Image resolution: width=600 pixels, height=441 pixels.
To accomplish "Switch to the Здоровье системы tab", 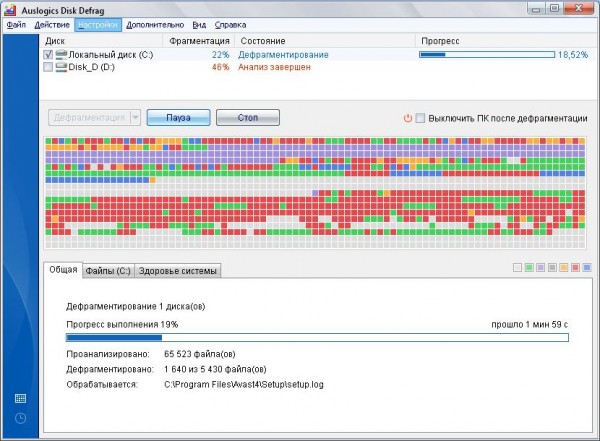I will tap(178, 271).
